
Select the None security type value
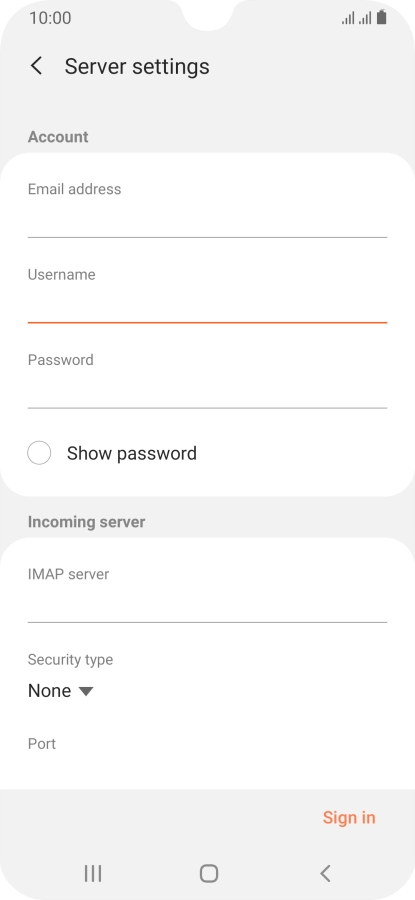[x=49, y=690]
